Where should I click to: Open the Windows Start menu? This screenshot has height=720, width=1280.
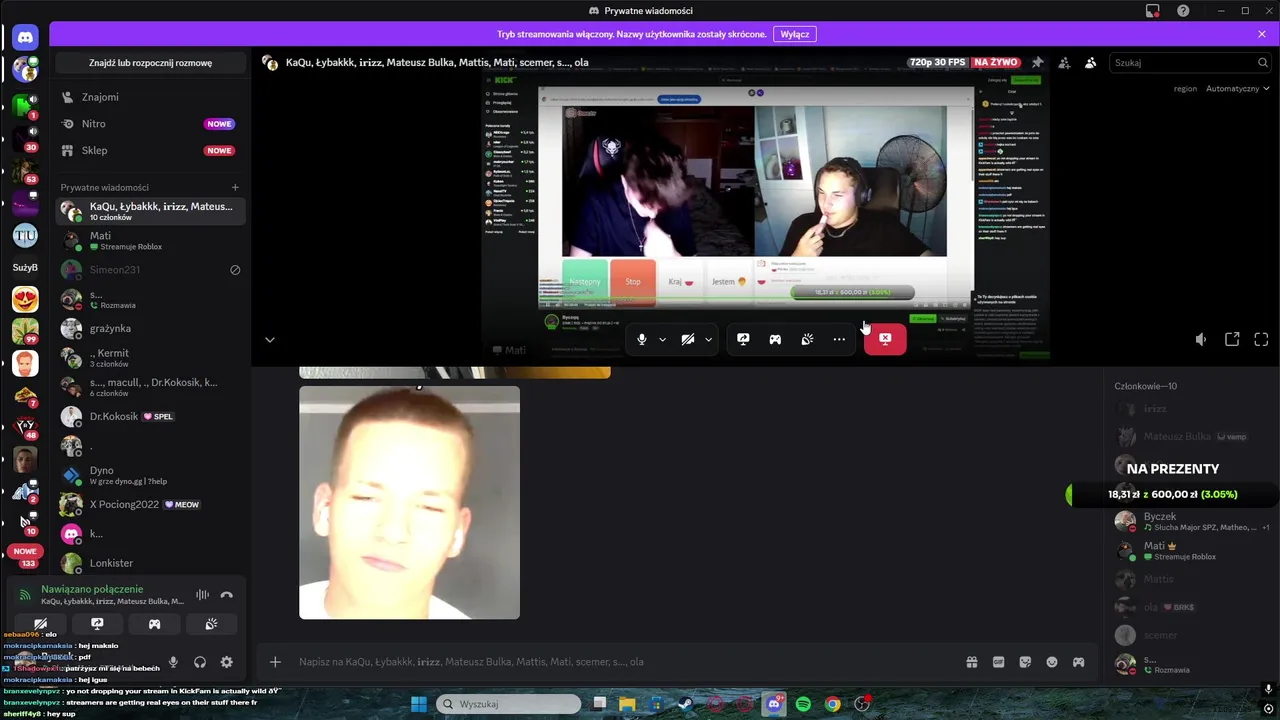click(x=419, y=704)
